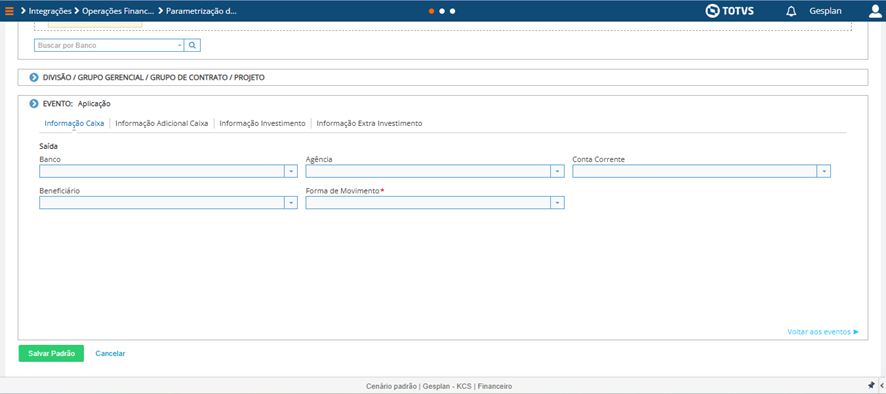Open the Agência dropdown arrow
Viewport: 886px width, 394px height.
coord(558,171)
